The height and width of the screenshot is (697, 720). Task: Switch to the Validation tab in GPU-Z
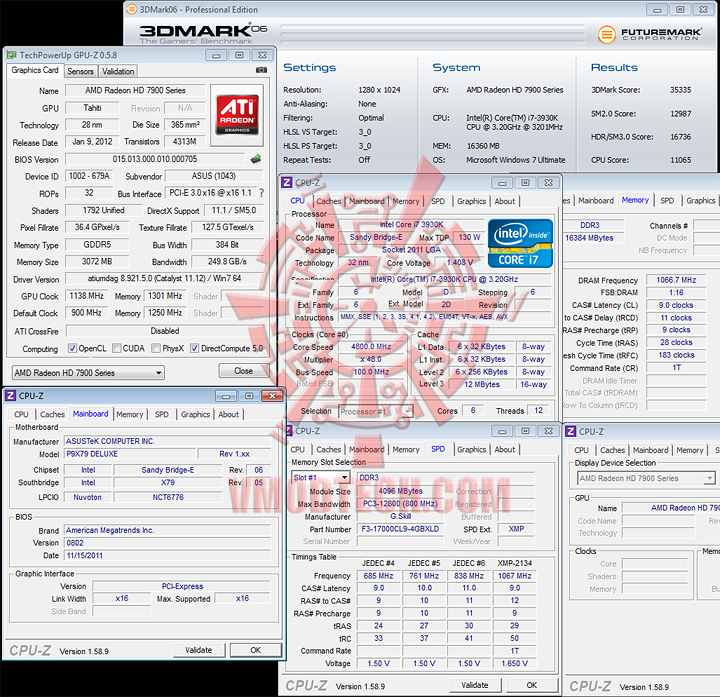118,71
